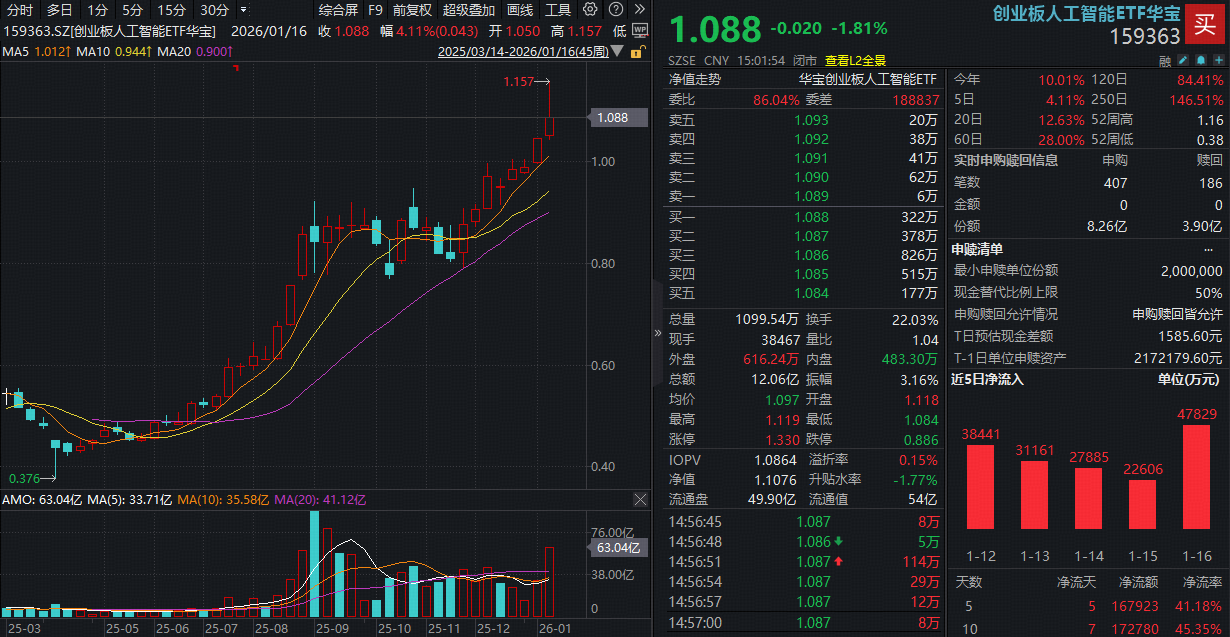Close the AMO volume sub-chart panel

tap(640, 500)
